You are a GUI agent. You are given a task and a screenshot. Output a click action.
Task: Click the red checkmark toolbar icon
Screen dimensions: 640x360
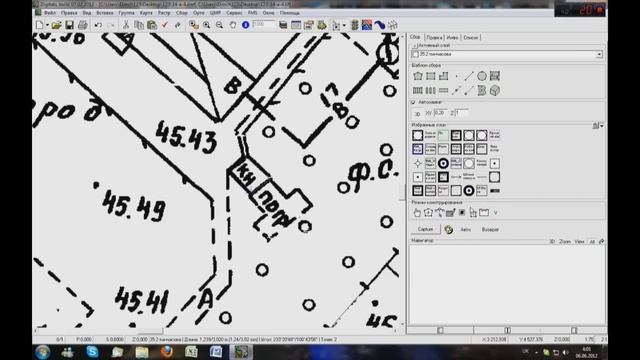tap(165, 25)
